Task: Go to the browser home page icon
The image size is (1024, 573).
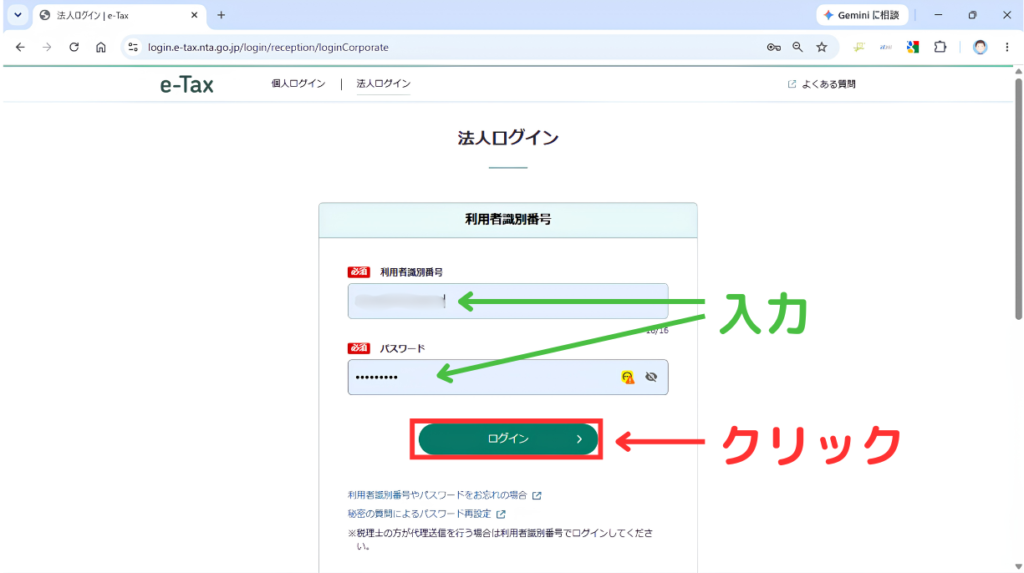Action: click(x=101, y=47)
